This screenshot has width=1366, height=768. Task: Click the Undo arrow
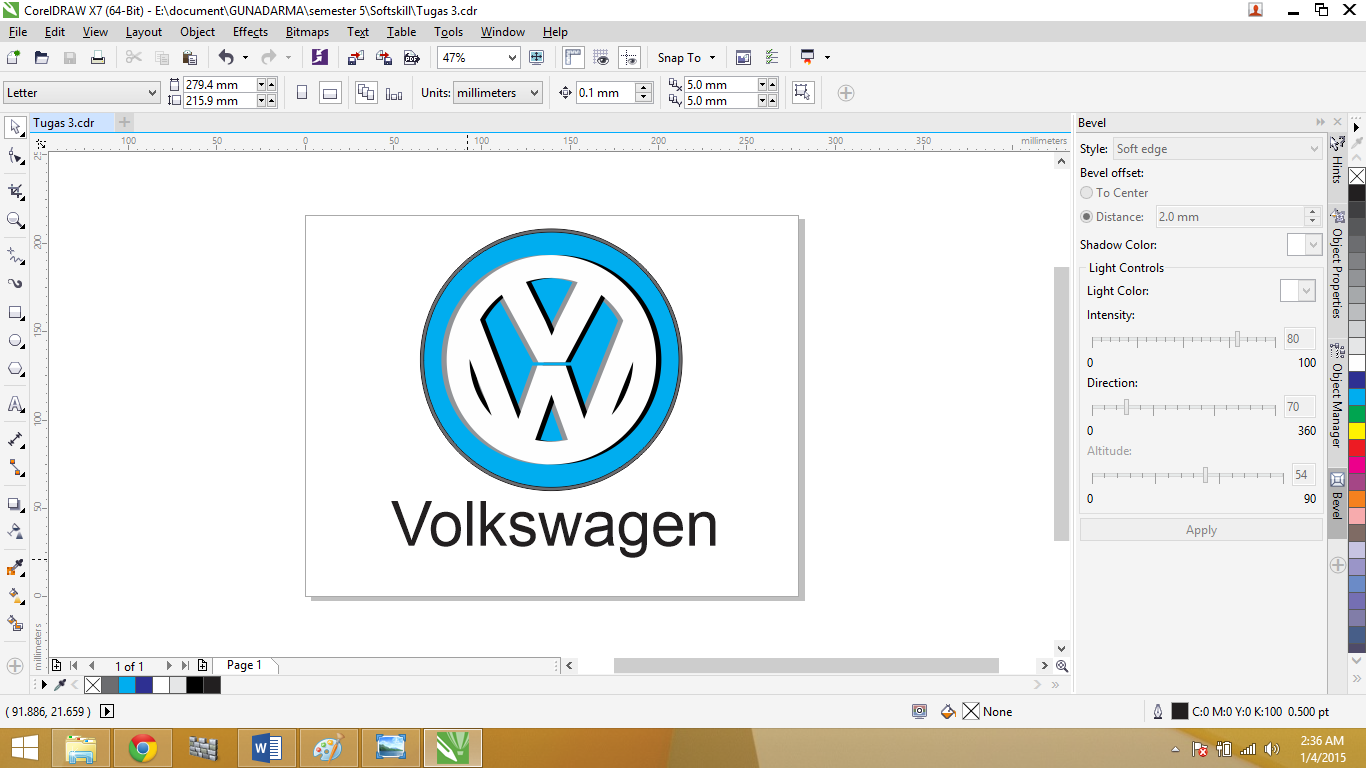click(x=226, y=58)
